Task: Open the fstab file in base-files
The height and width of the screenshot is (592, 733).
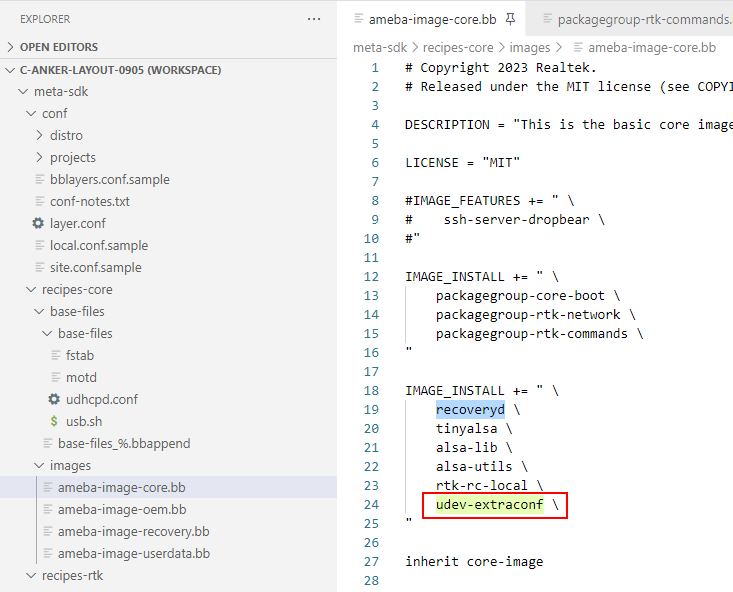Action: click(80, 355)
